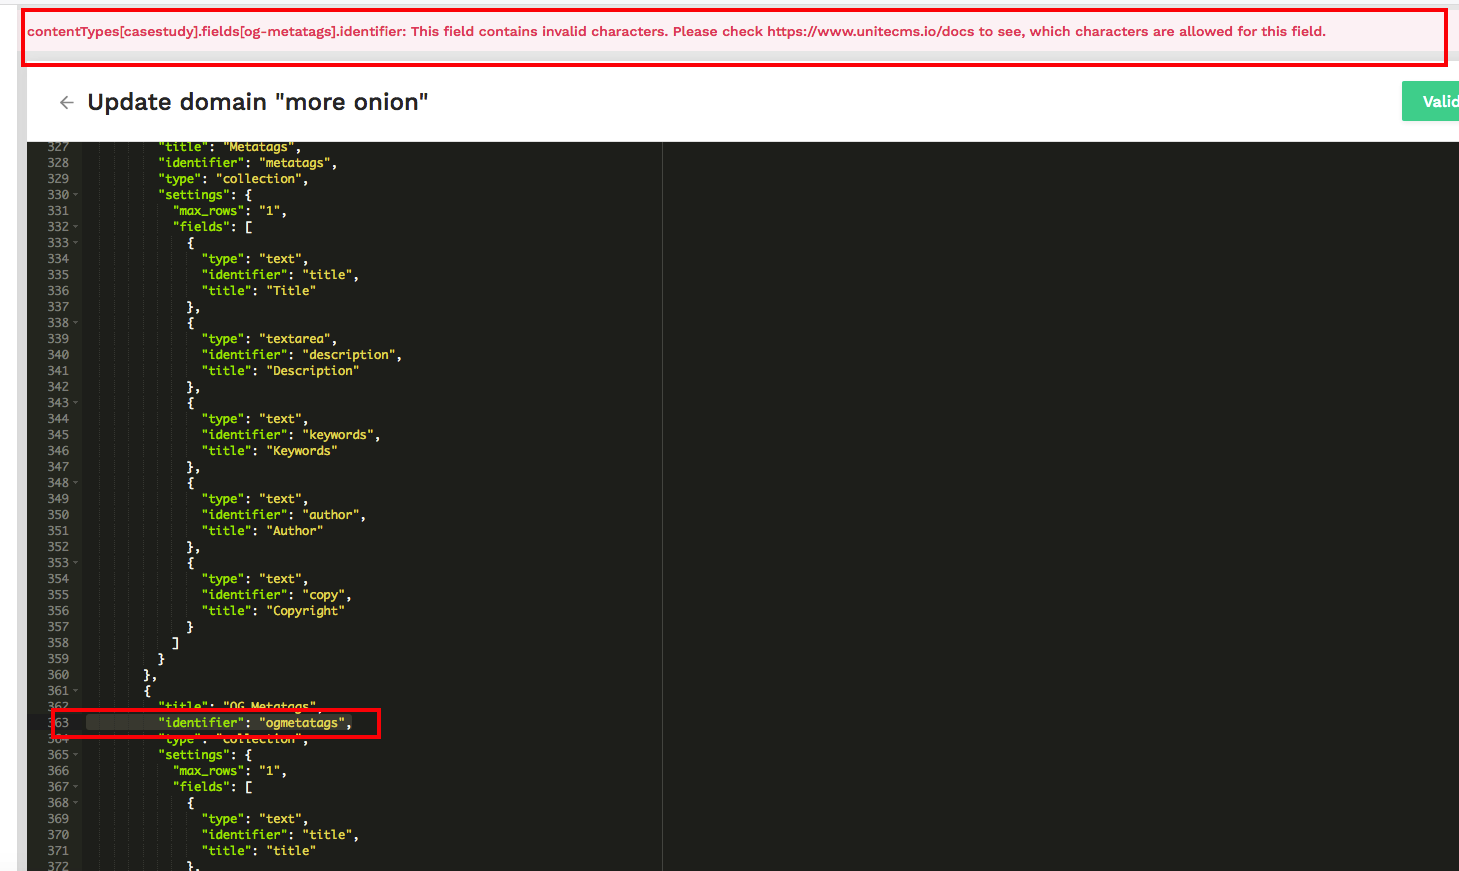This screenshot has width=1459, height=871.
Task: Fold the "fields" array at line 367
Action: 76,787
